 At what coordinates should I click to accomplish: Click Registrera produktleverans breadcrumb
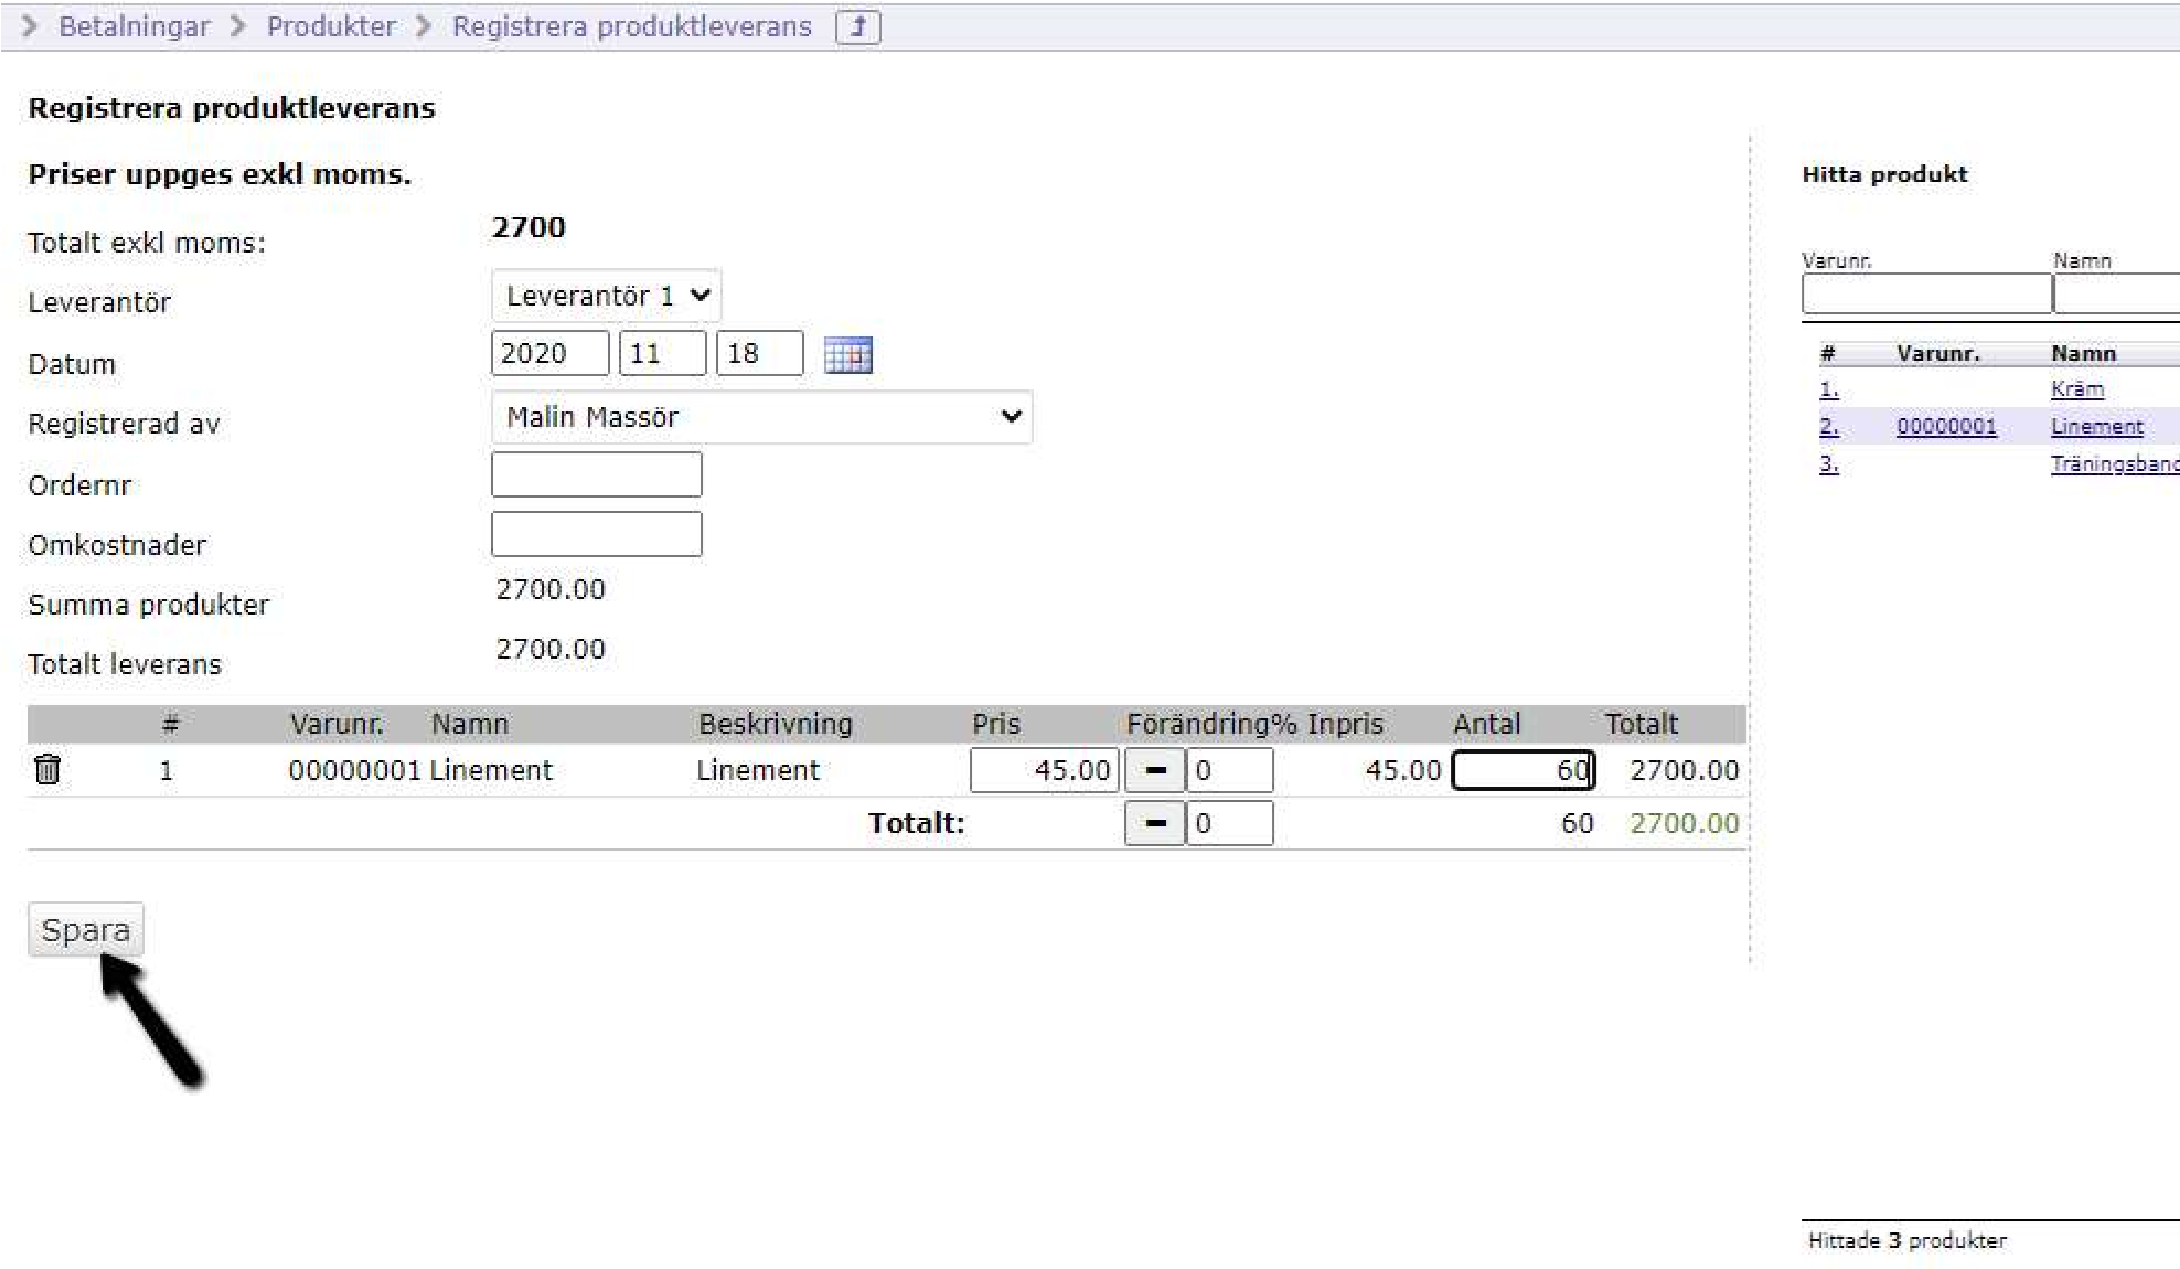(x=632, y=26)
